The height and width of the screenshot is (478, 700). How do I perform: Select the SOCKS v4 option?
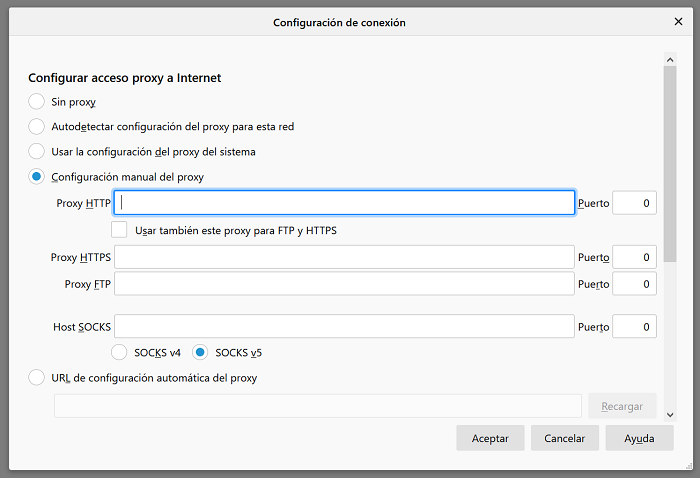coord(119,352)
